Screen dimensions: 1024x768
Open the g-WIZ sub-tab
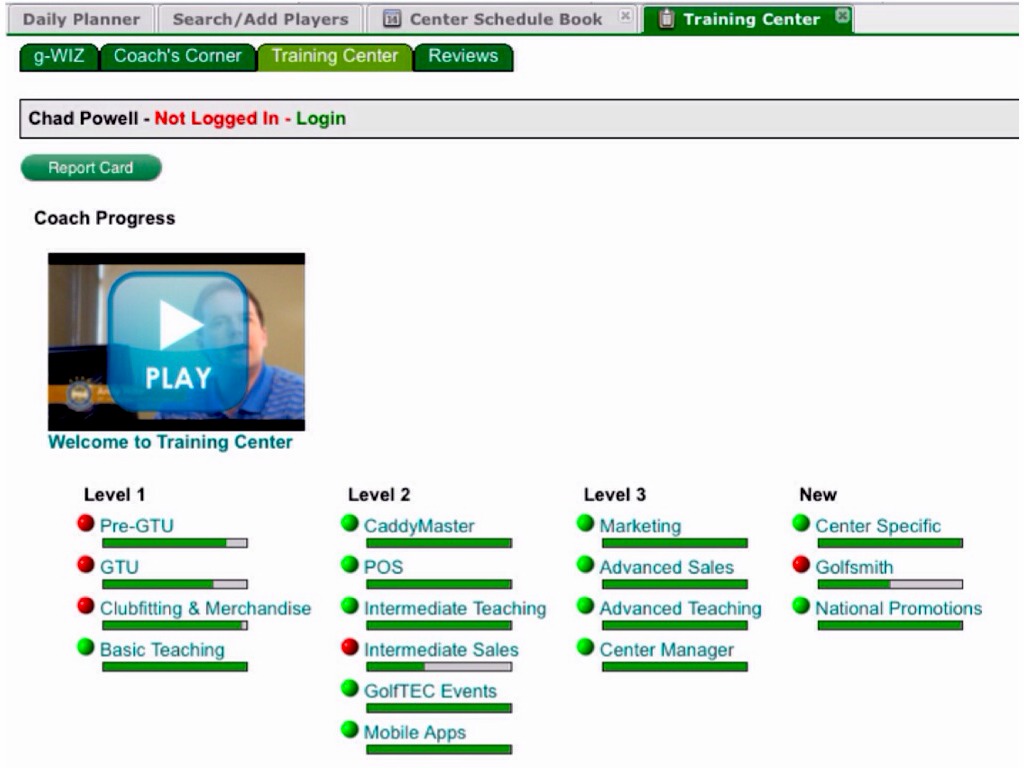click(x=59, y=56)
